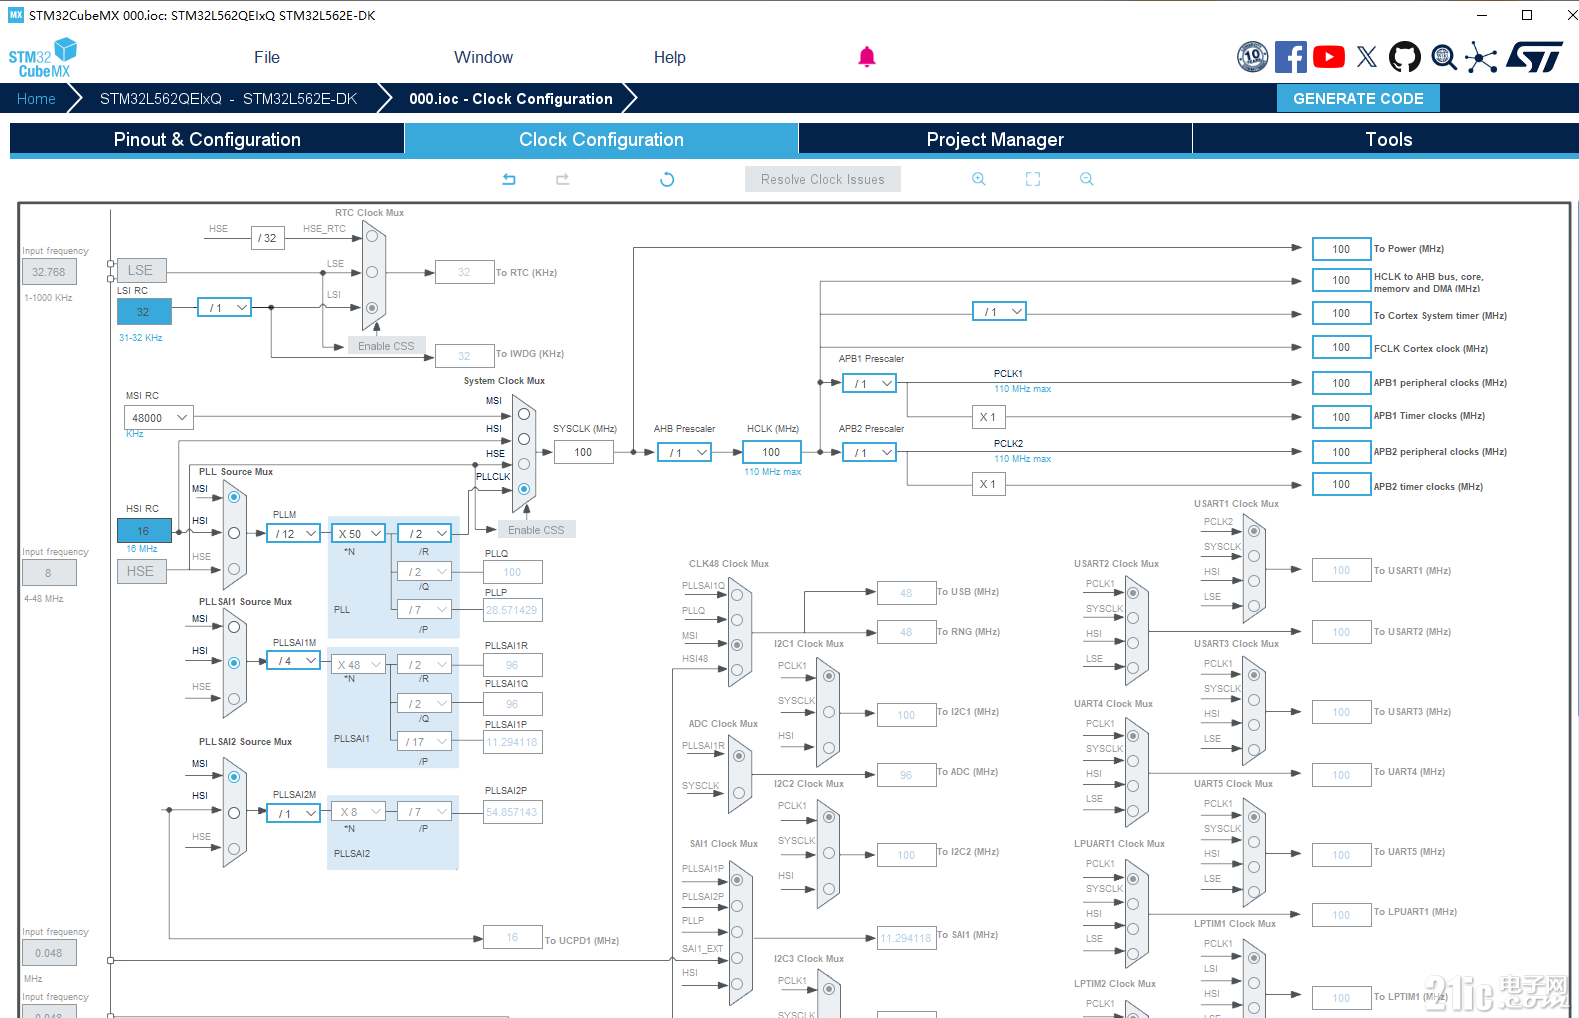Click Enable CSS under RTC Clock Mux
Viewport: 1579px width, 1018px height.
(386, 346)
